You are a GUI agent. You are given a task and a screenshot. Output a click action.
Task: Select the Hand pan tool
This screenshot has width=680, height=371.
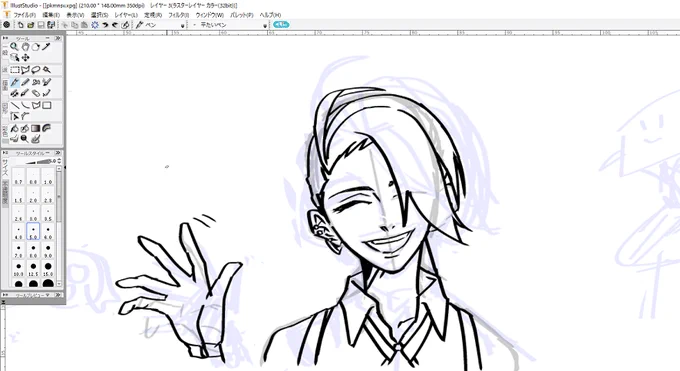click(x=25, y=47)
